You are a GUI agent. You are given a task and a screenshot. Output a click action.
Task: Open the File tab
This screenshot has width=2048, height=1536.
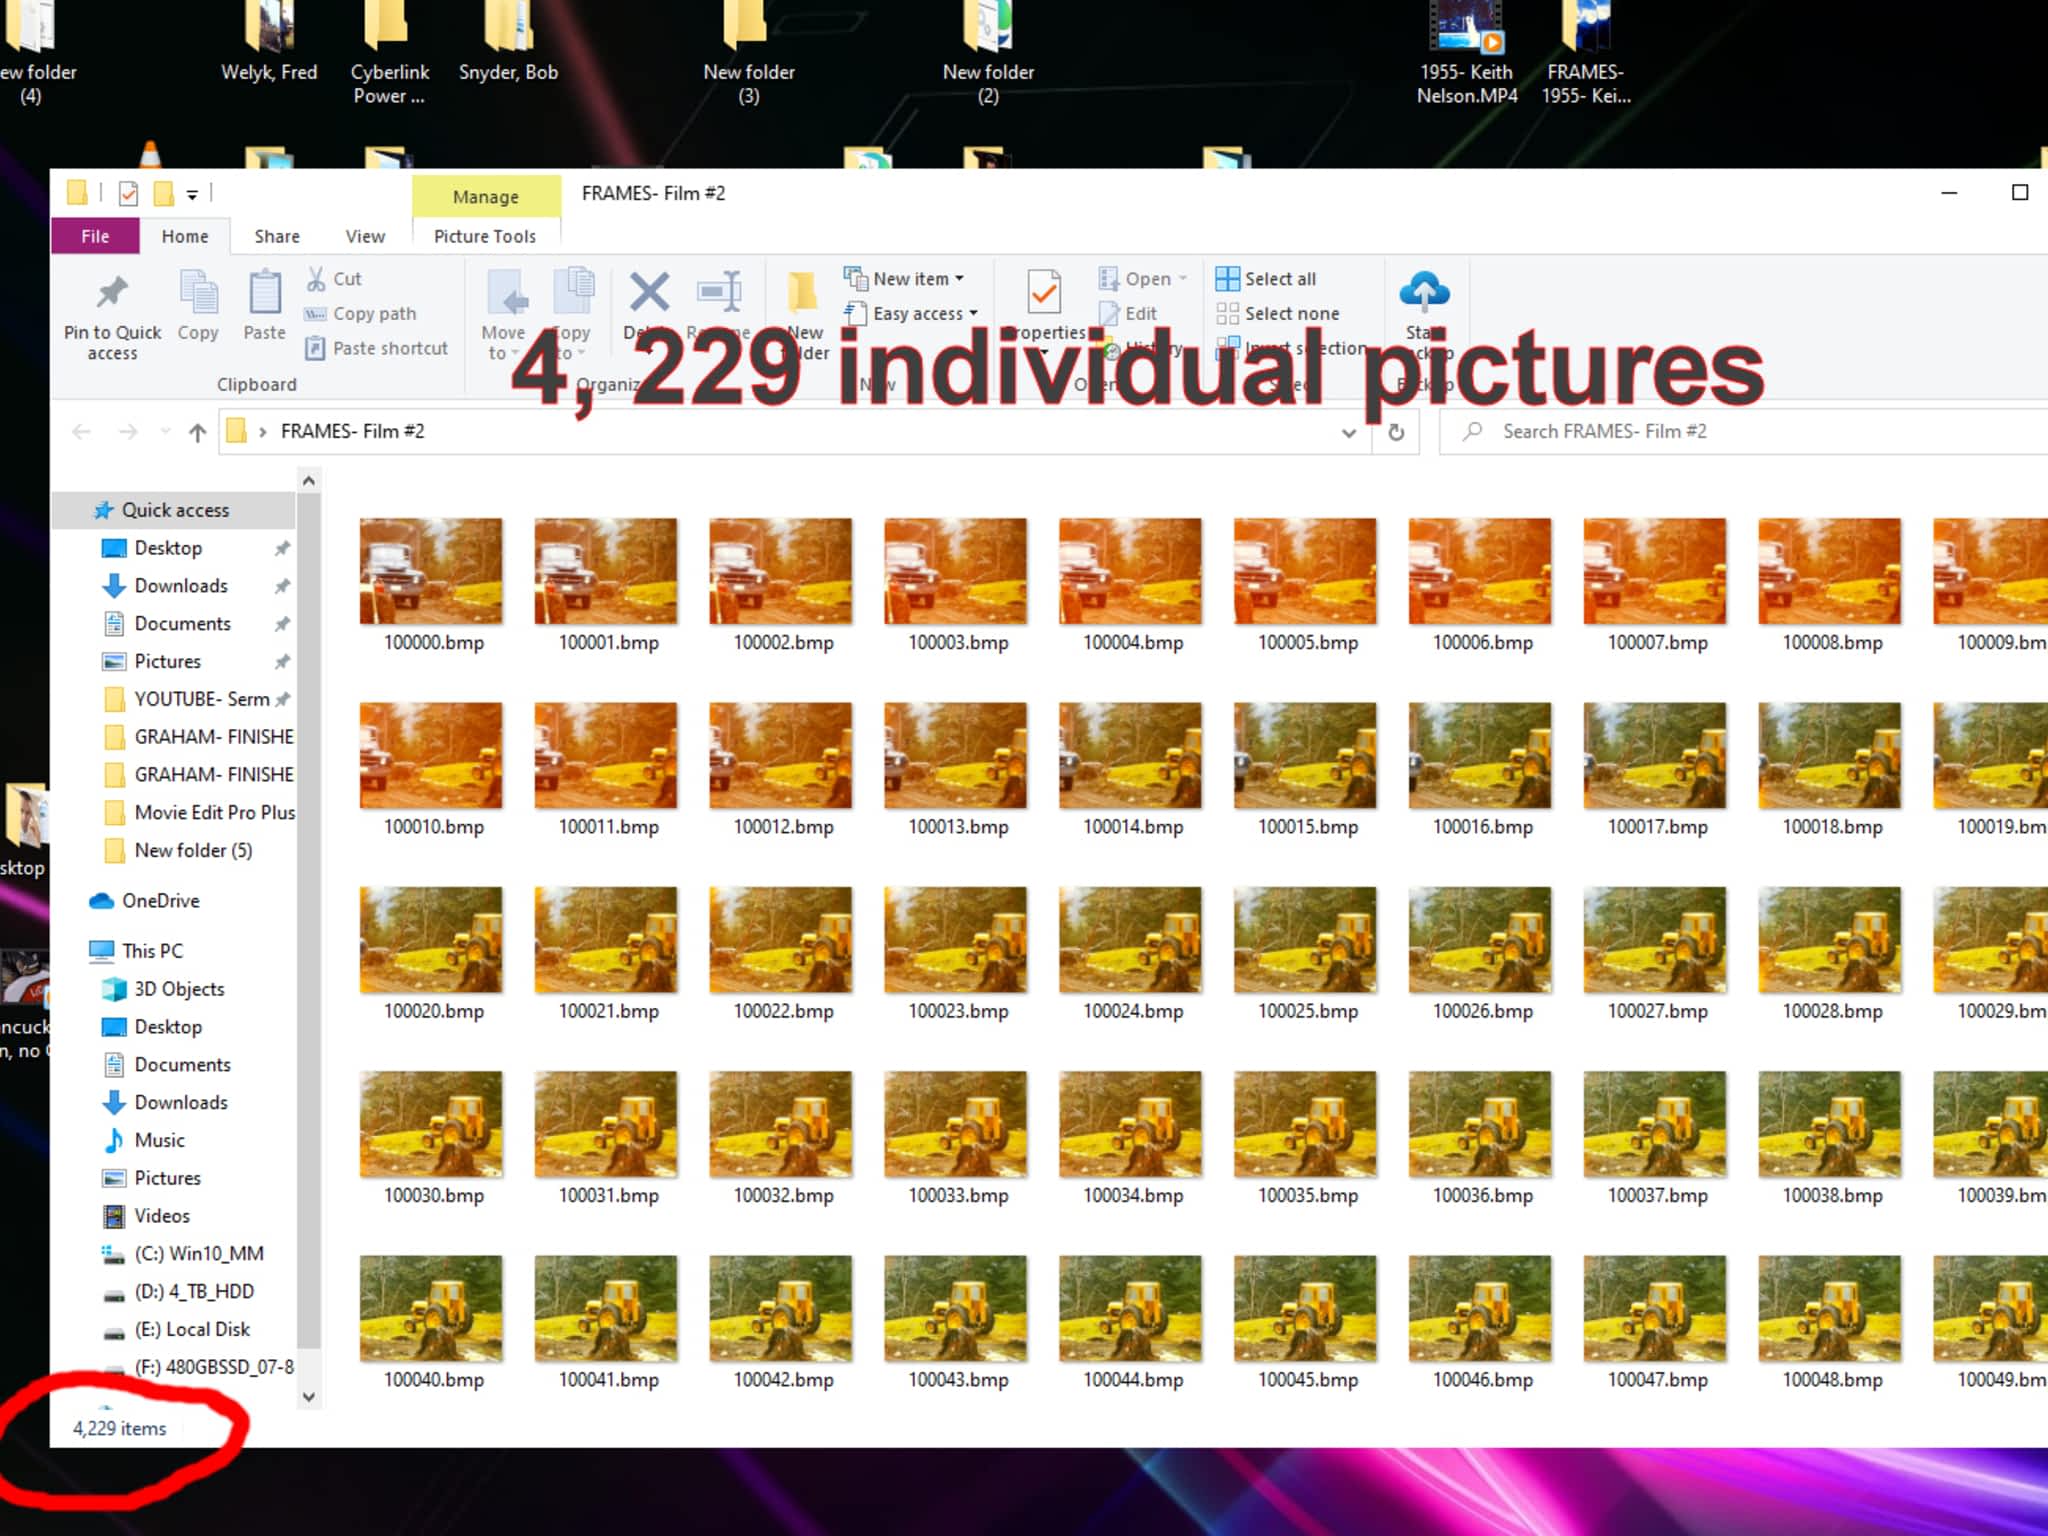point(95,236)
